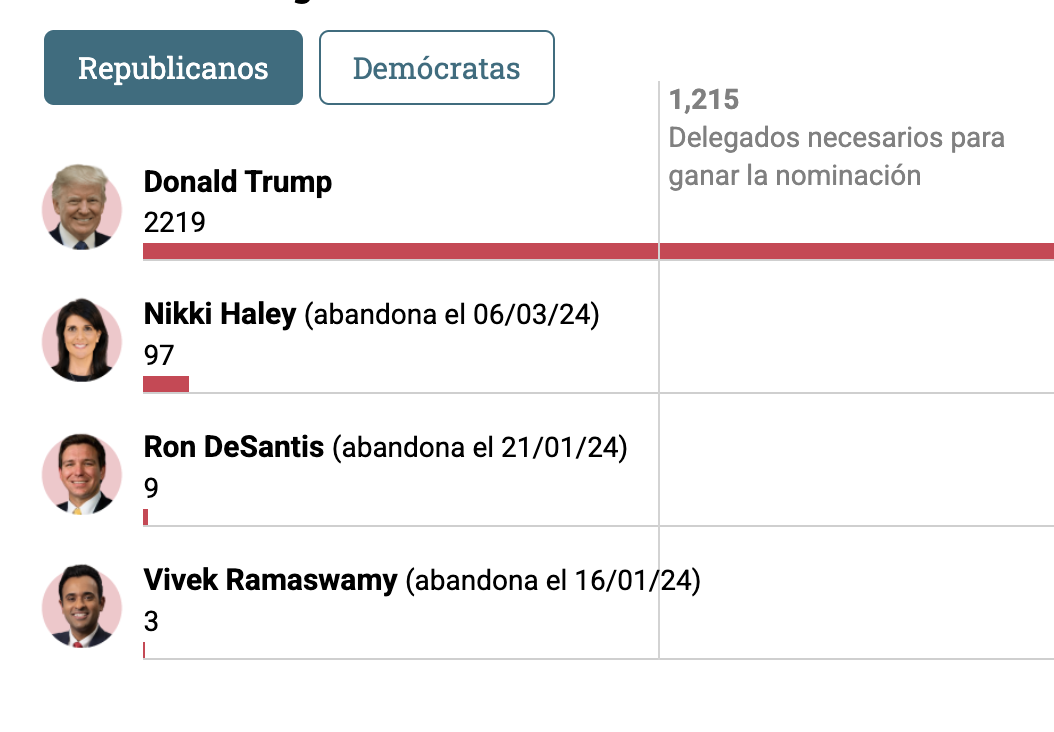Screen dimensions: 1054x732
Task: Click Trump's long red delegate bar
Action: (x=598, y=251)
